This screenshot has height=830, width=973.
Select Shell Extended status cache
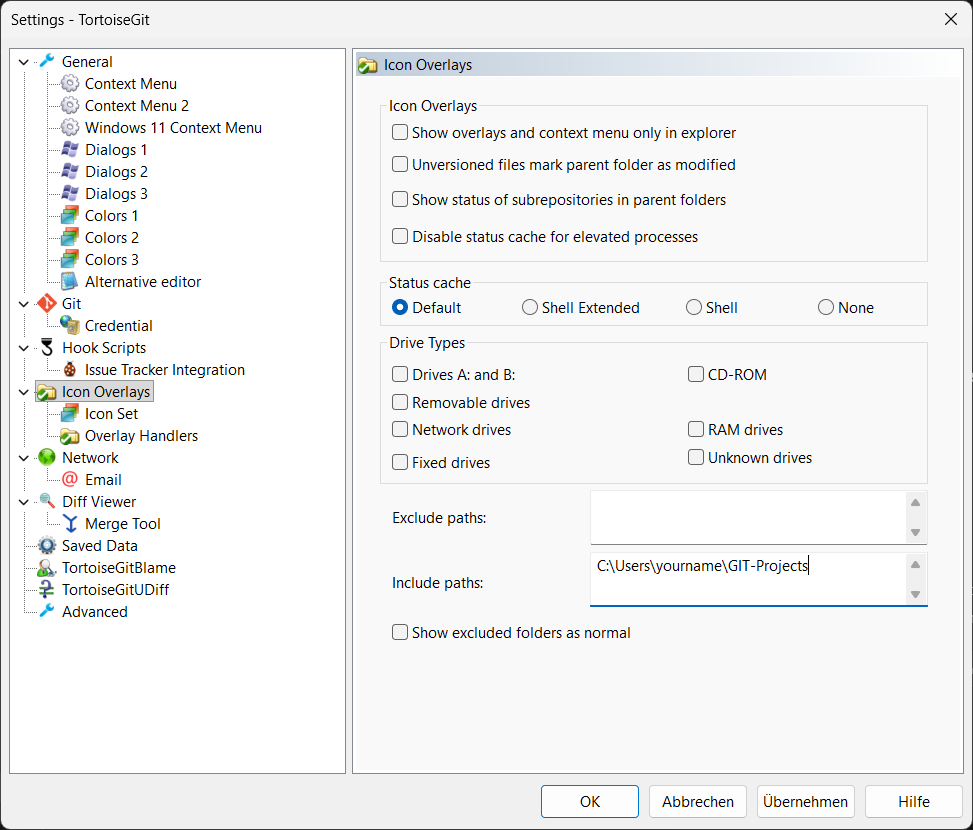coord(529,308)
